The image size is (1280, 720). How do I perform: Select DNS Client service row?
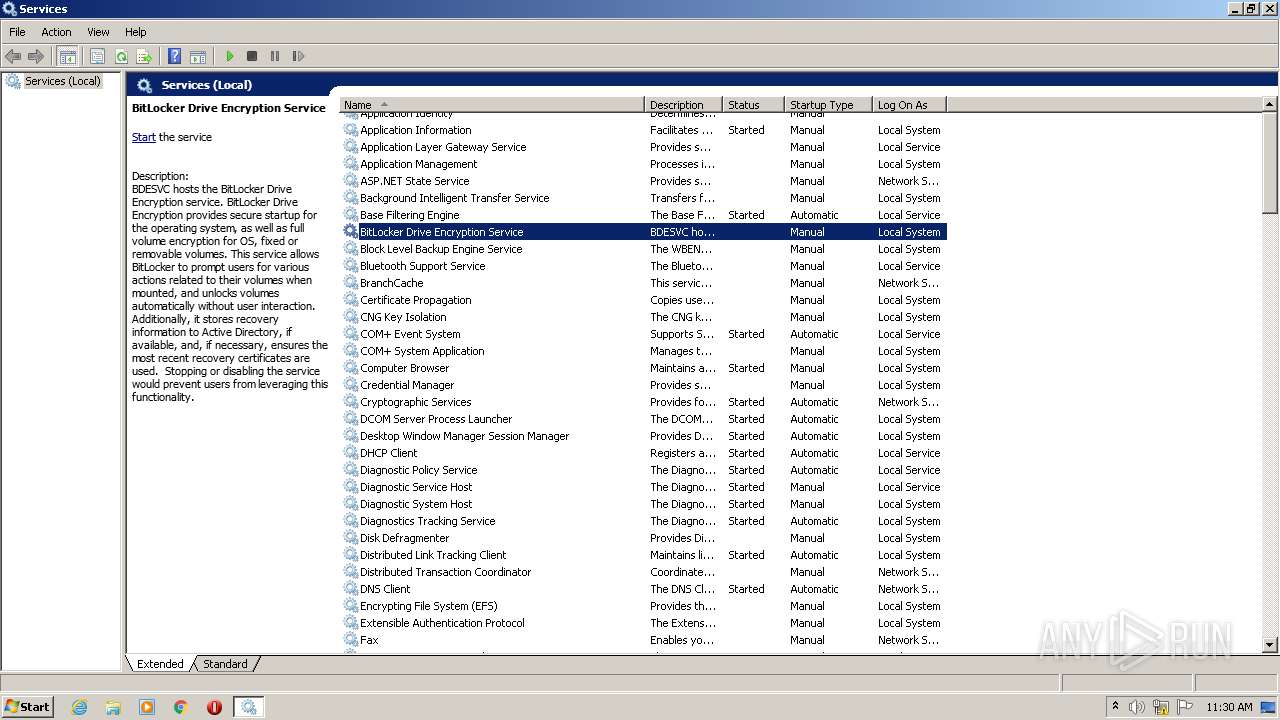[644, 589]
